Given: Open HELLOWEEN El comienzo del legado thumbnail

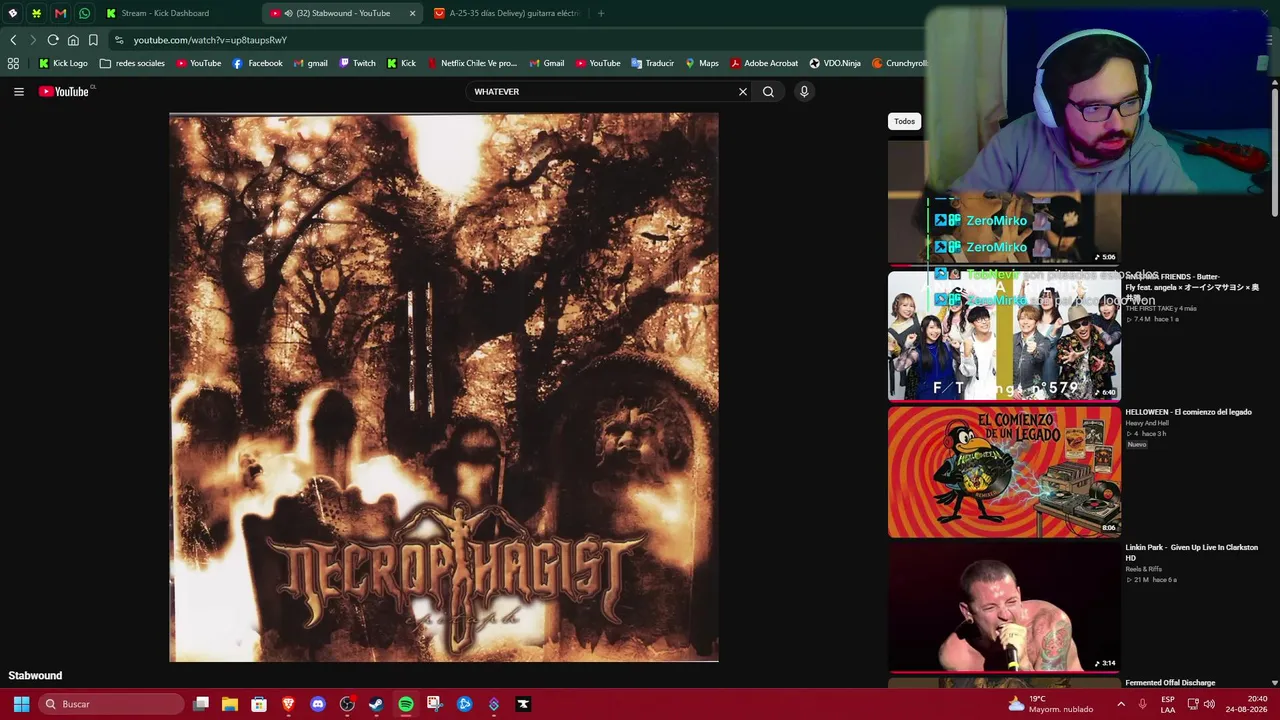Looking at the screenshot, I should (x=1004, y=472).
